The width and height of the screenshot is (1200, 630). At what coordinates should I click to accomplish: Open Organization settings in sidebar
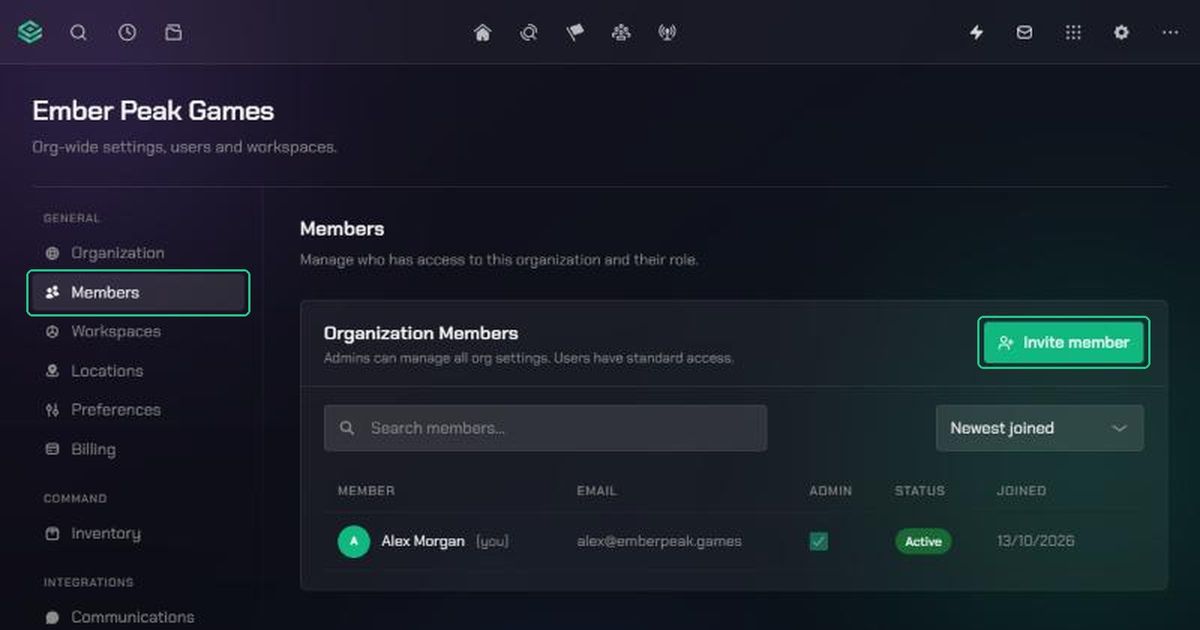(x=138, y=253)
